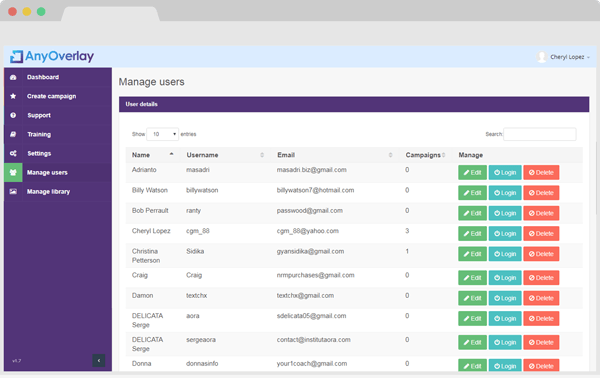The image size is (600, 378).
Task: Click the Manage users people icon
Action: [x=13, y=173]
